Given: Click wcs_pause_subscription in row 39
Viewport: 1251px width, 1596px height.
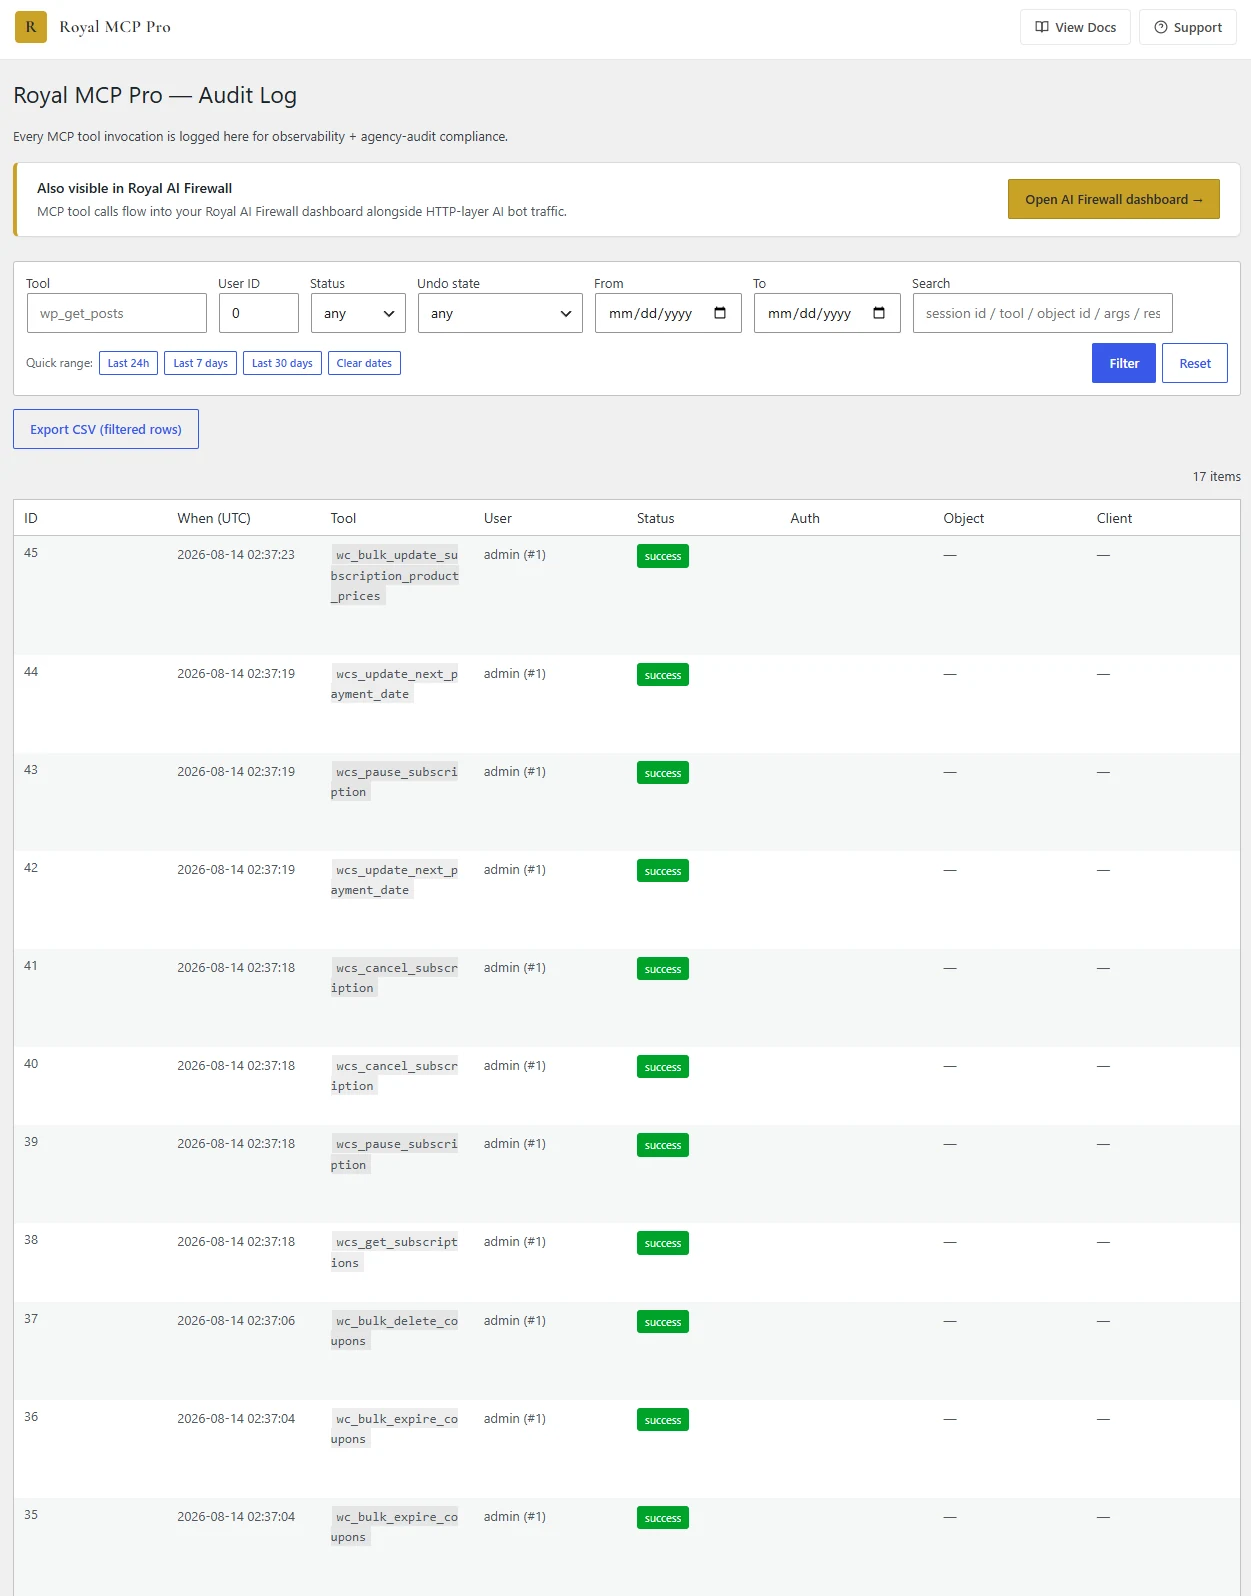Looking at the screenshot, I should [395, 1154].
